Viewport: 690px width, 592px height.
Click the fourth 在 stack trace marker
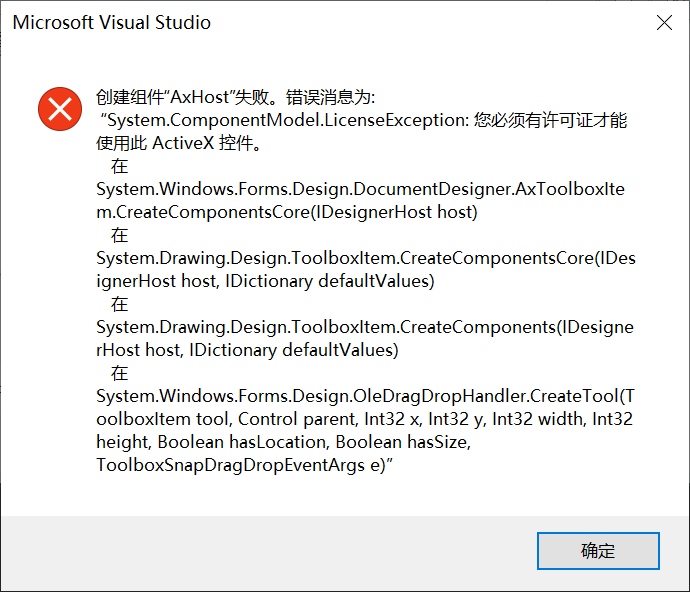point(119,373)
